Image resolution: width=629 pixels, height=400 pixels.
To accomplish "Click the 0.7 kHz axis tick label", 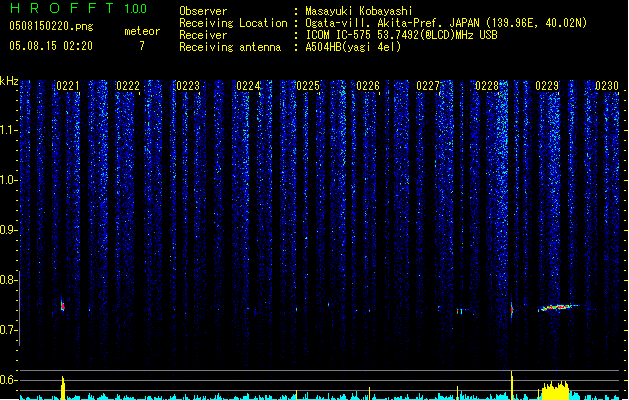I will (8, 330).
